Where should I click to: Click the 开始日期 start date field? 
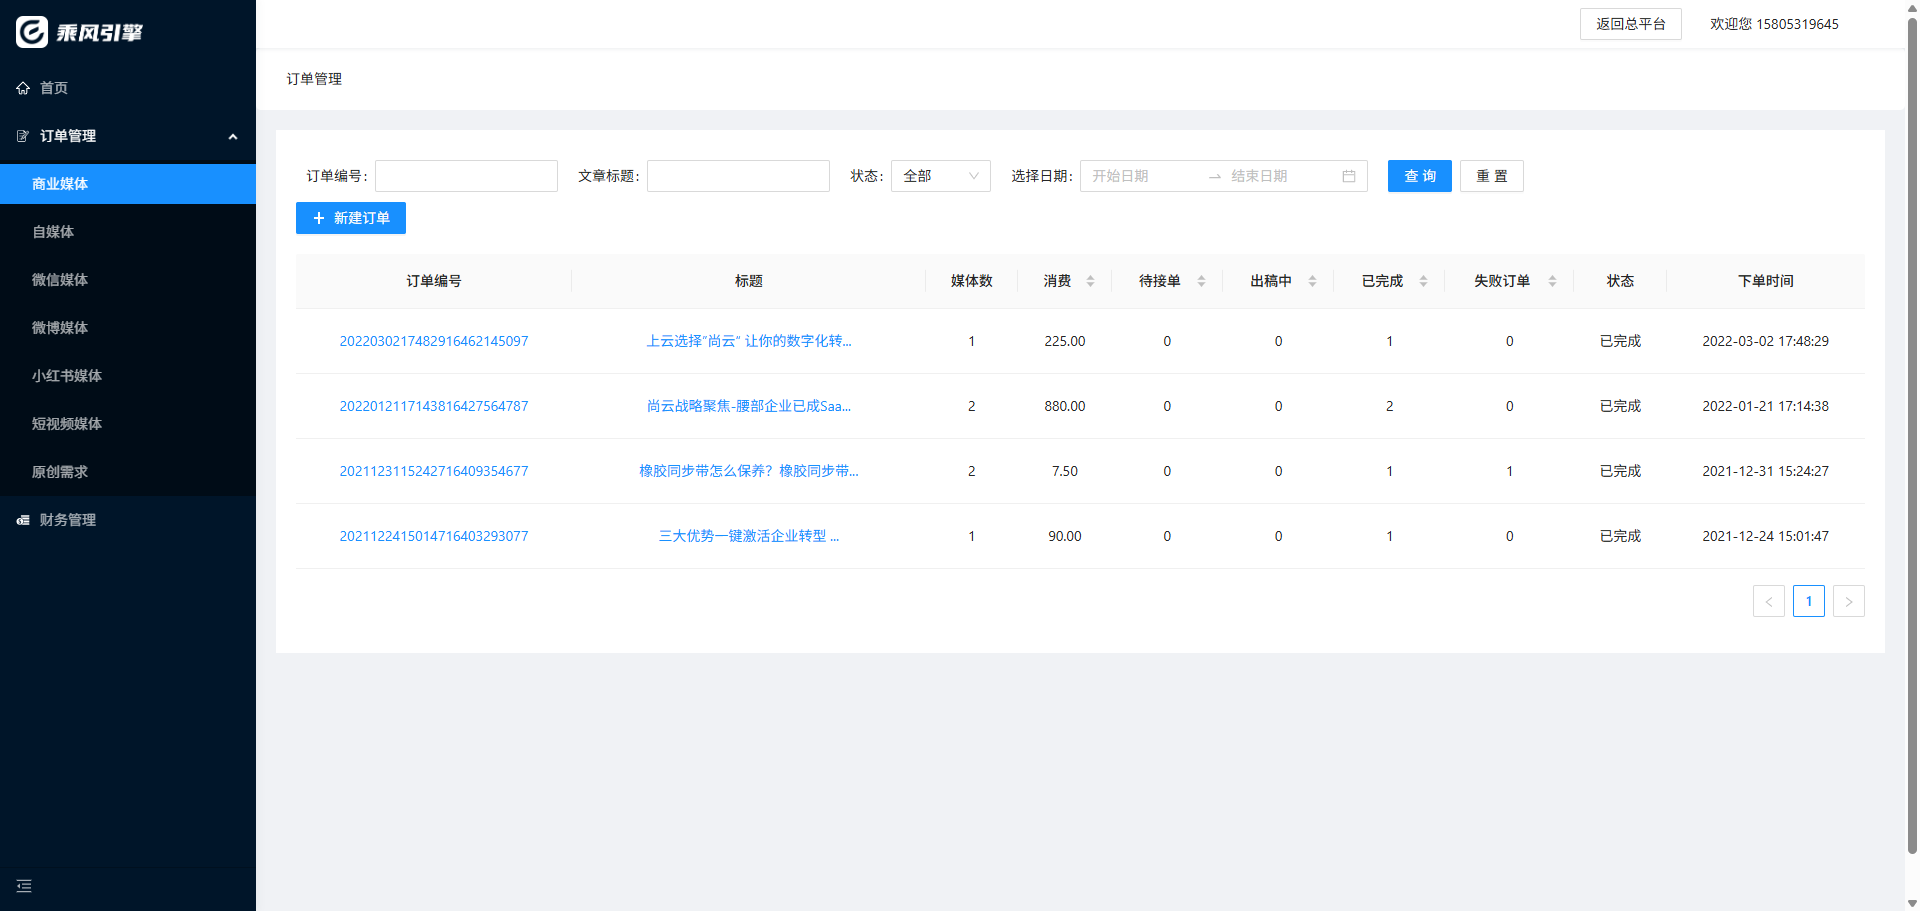point(1140,176)
